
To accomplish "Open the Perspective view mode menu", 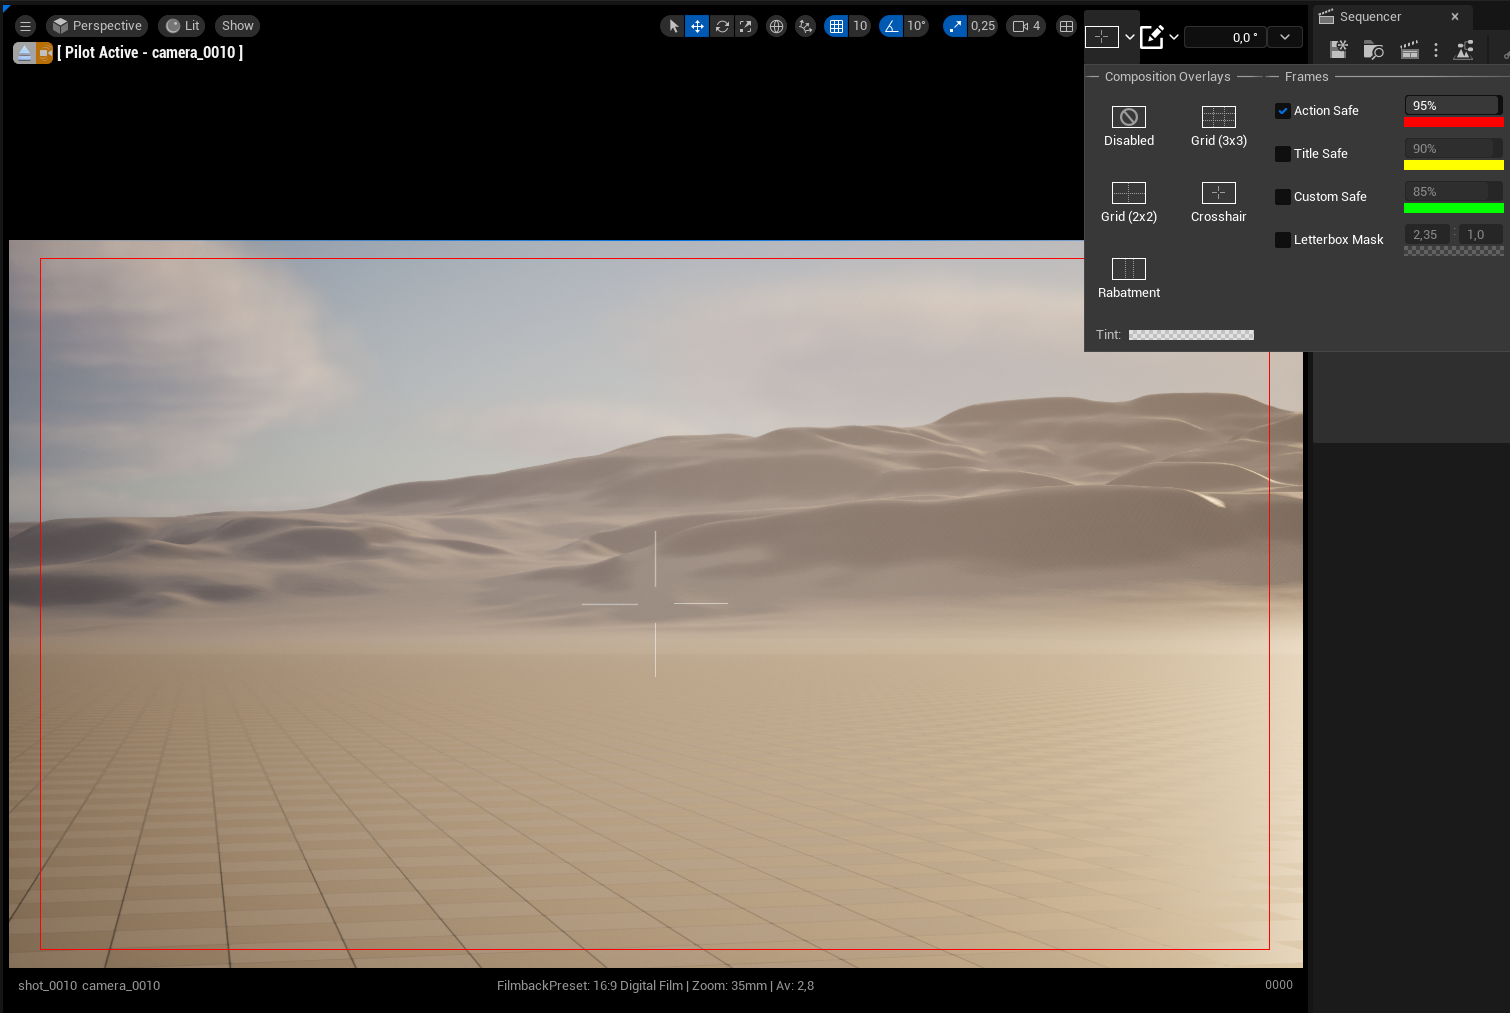I will pos(97,26).
